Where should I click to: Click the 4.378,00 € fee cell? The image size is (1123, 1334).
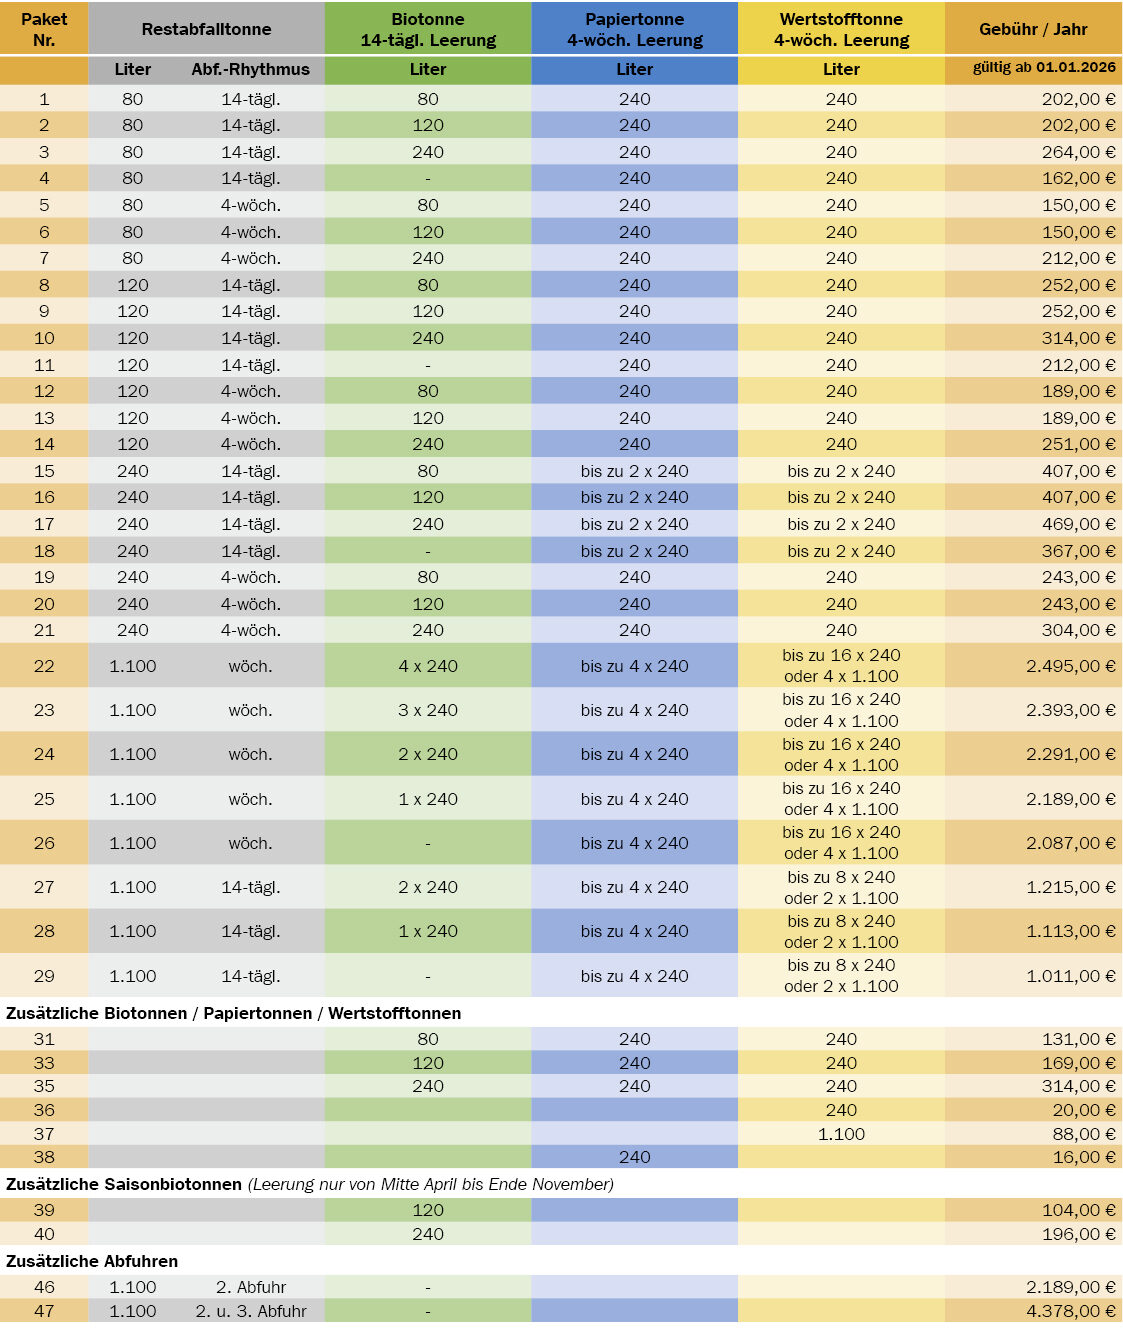[x=1070, y=1311]
